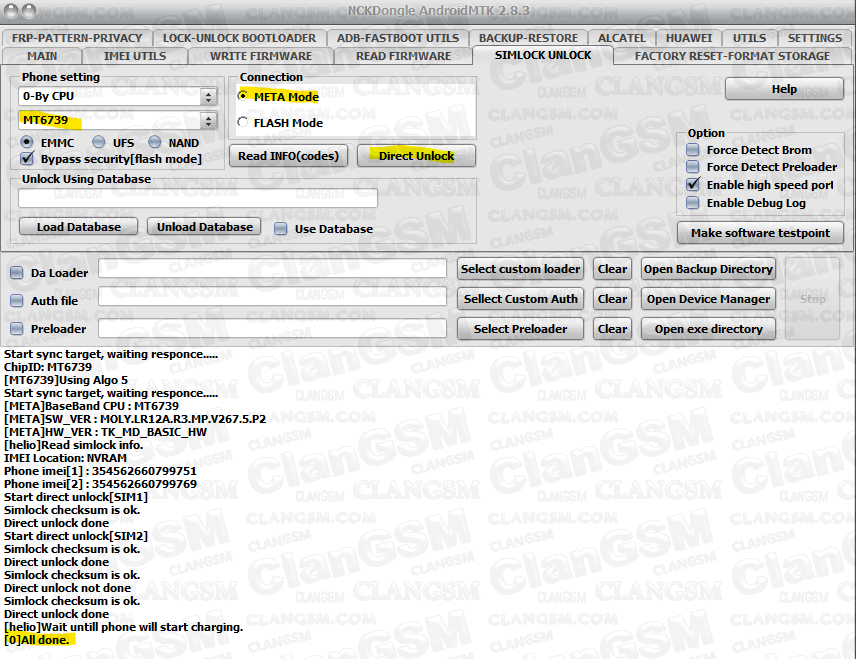Viewport: 856px width, 659px height.
Task: Select the SIMLOCK UNLOCK tab
Action: click(x=543, y=55)
